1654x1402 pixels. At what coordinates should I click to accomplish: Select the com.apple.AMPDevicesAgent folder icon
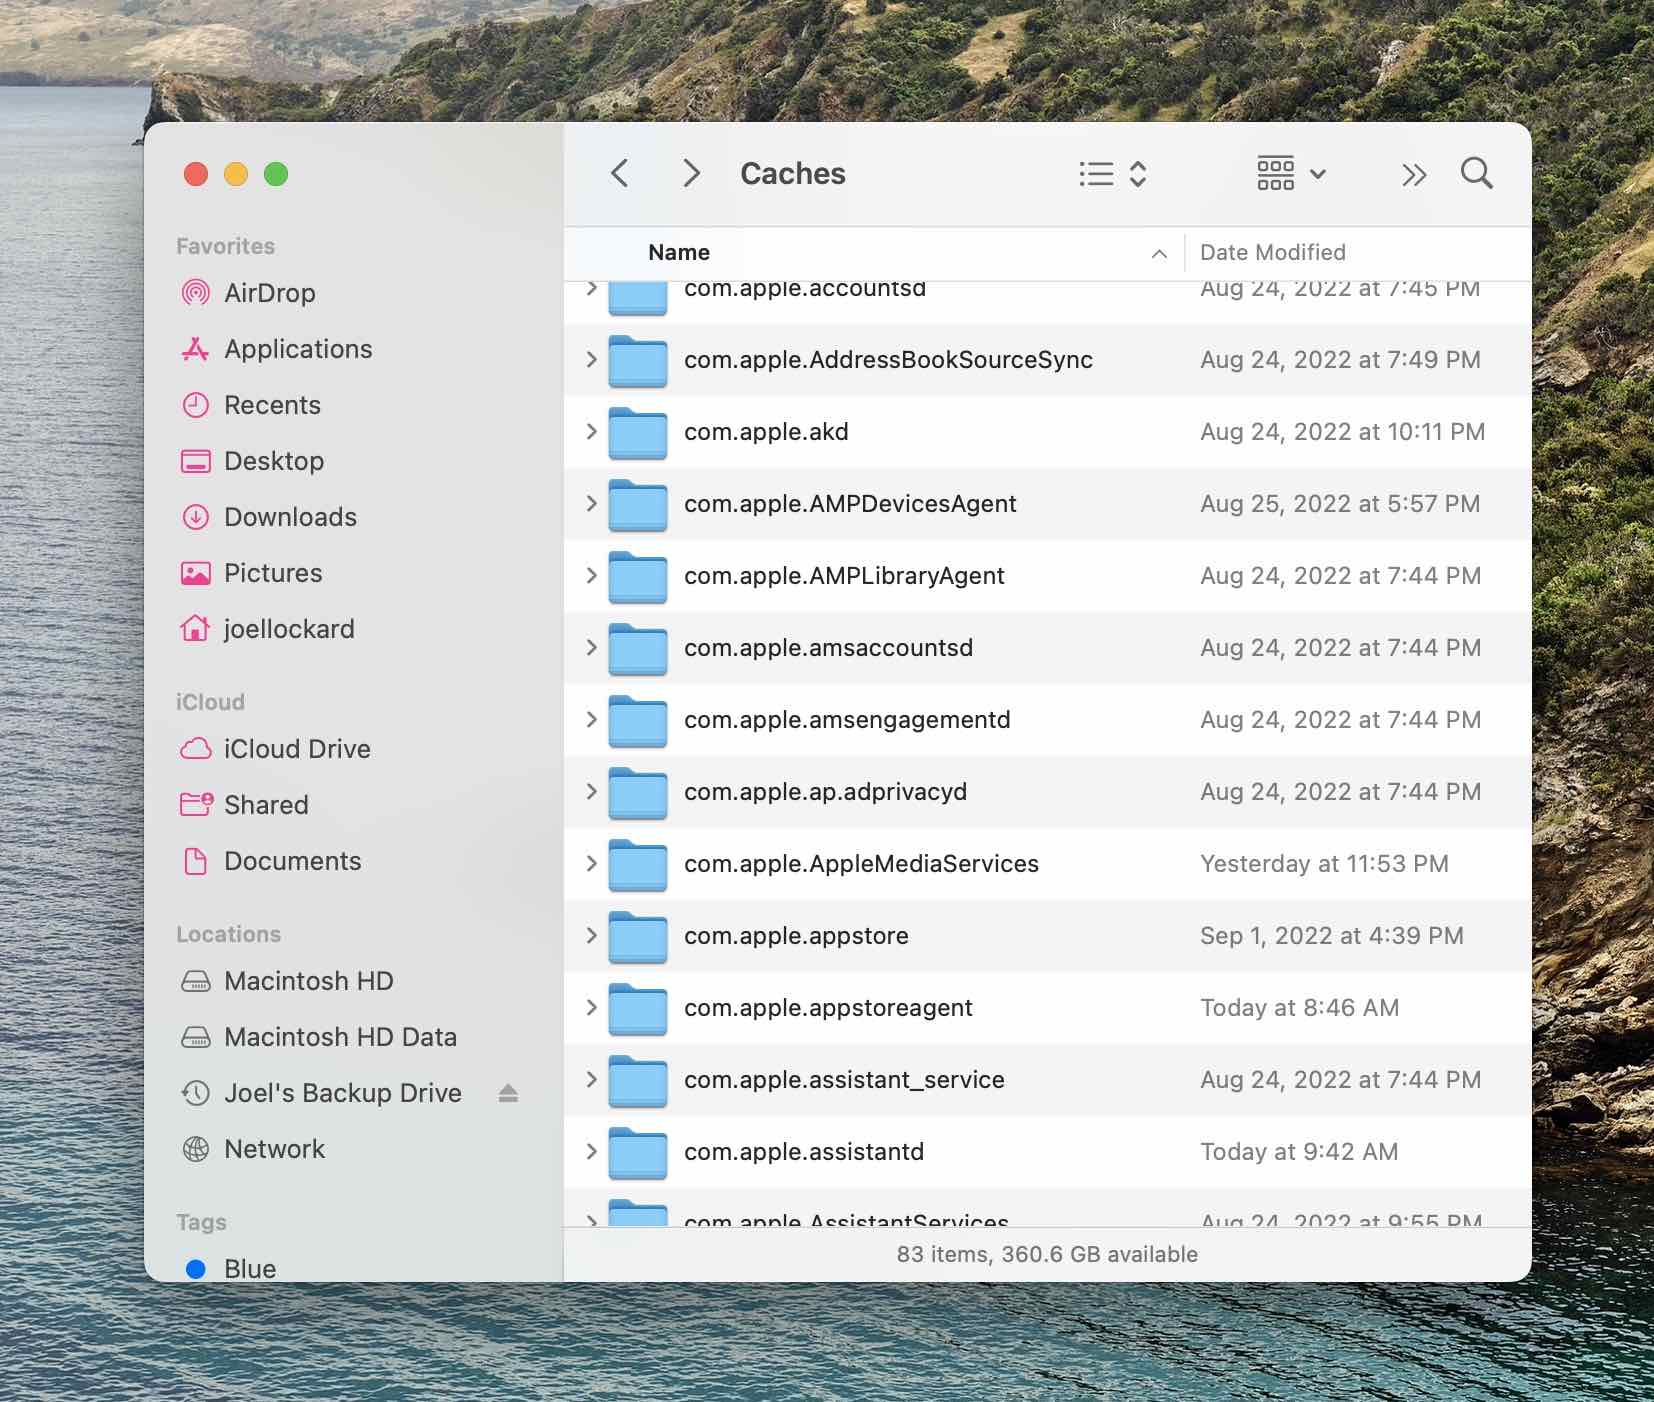(x=638, y=505)
